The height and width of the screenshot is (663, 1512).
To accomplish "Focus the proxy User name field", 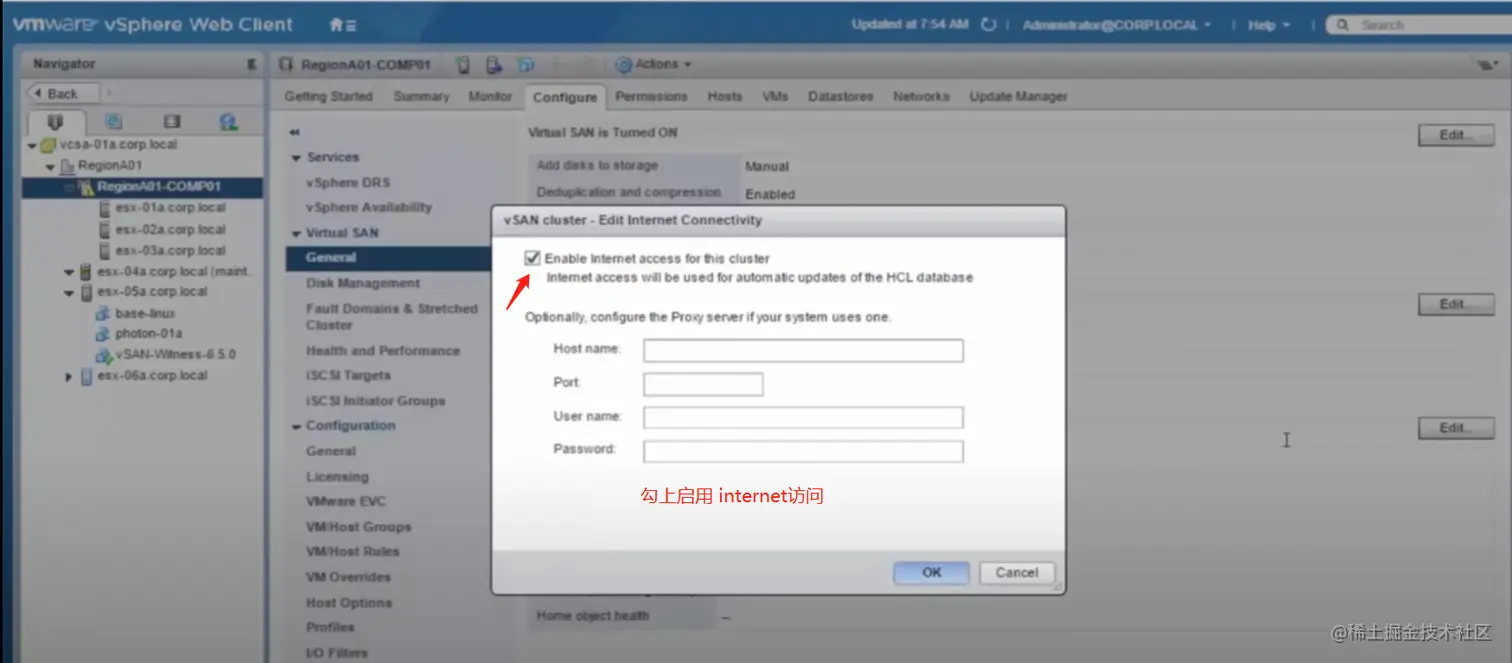I will point(803,417).
